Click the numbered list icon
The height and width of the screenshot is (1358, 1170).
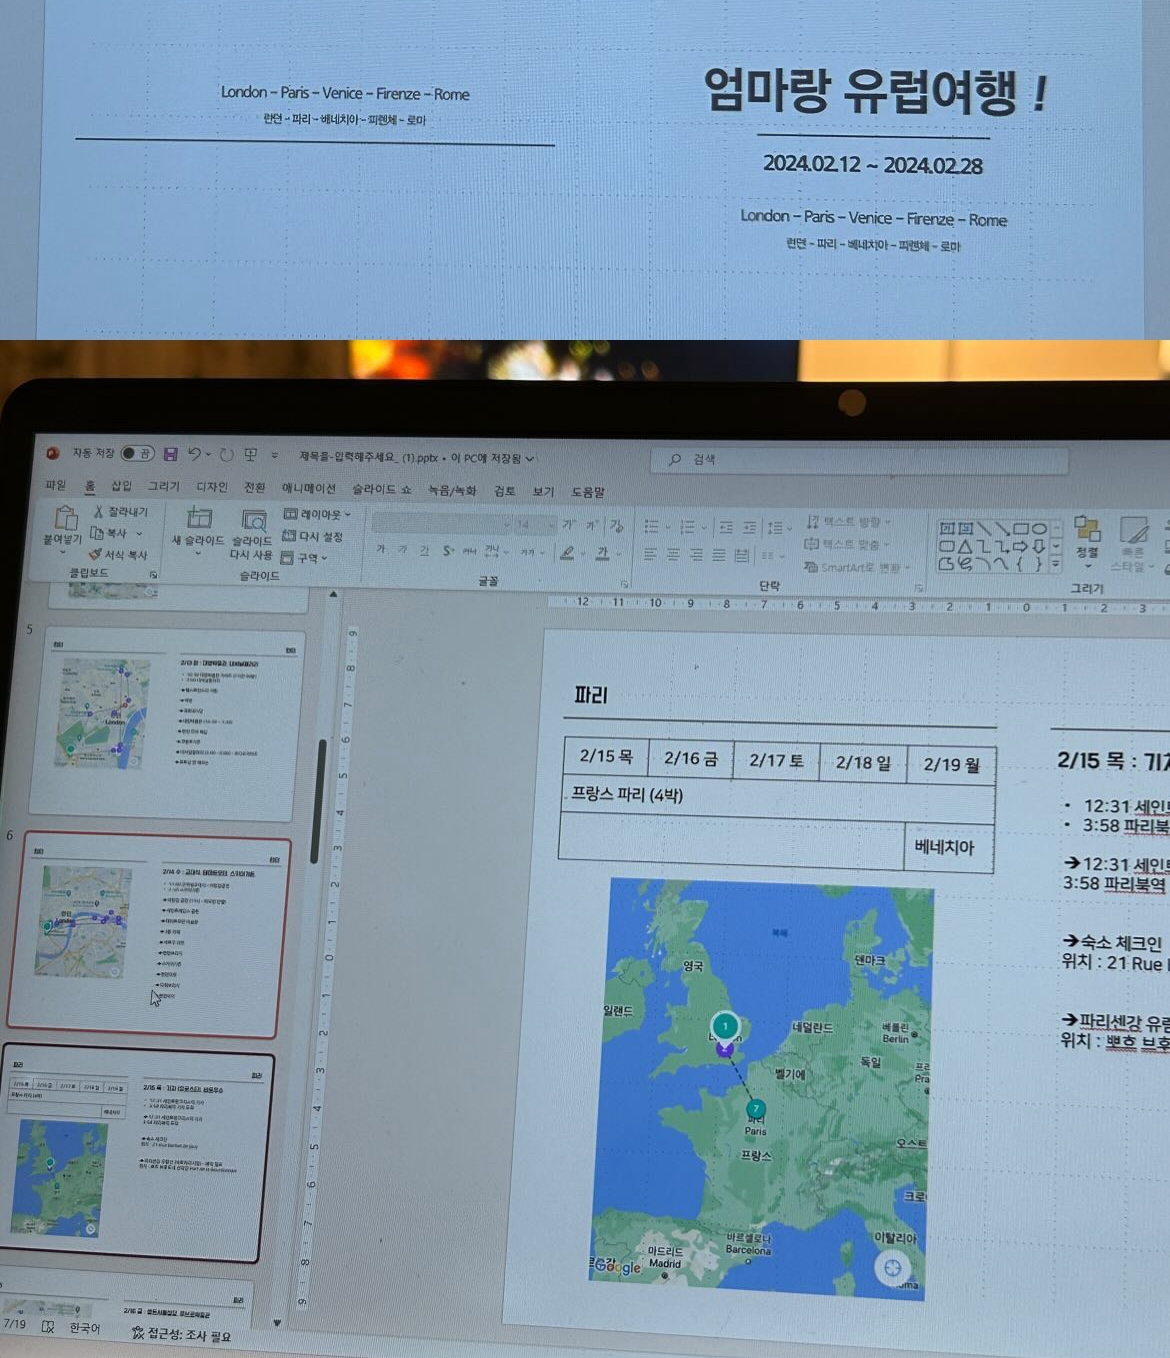687,527
